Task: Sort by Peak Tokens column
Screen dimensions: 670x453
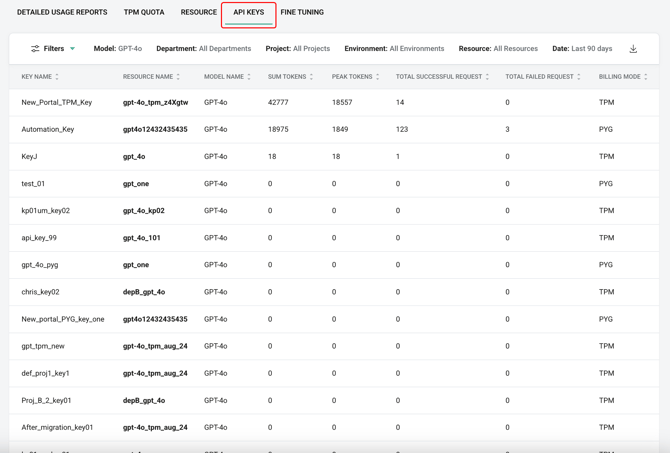Action: [378, 76]
